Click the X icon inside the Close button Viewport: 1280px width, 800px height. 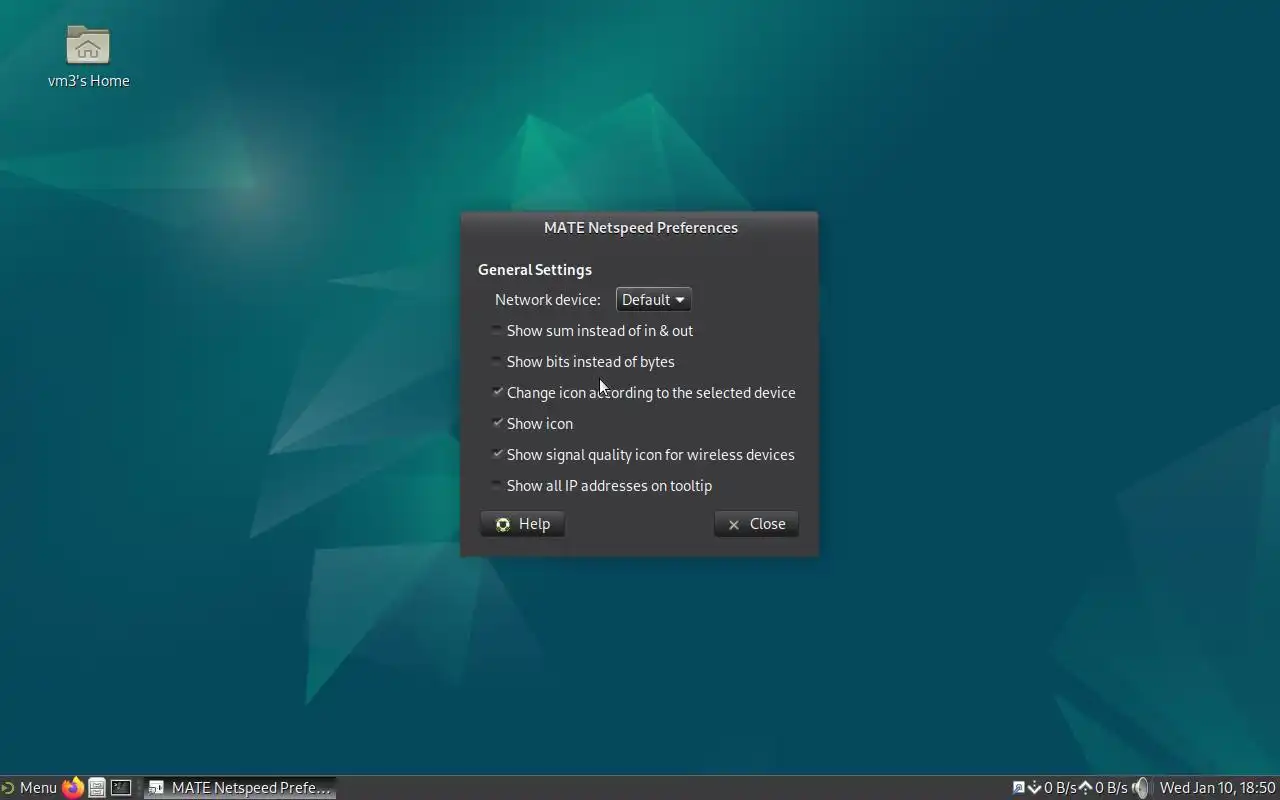[x=734, y=524]
